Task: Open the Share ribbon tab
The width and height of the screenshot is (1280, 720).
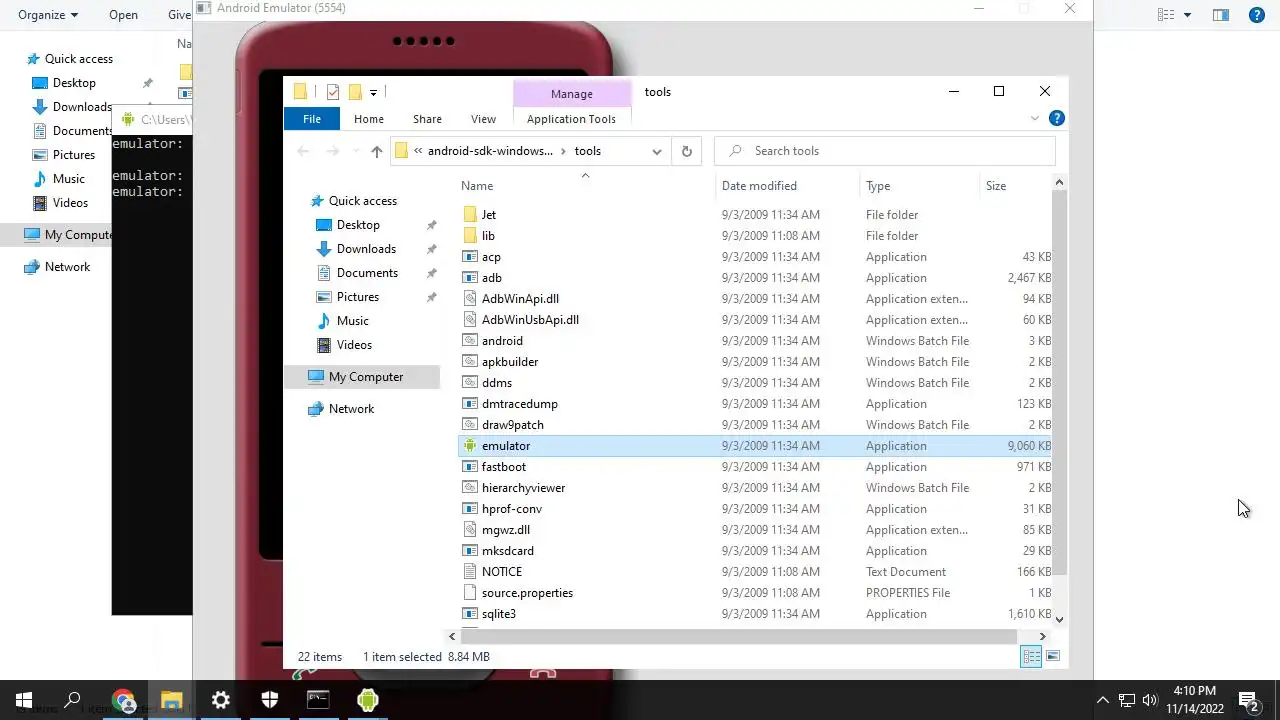Action: [427, 119]
